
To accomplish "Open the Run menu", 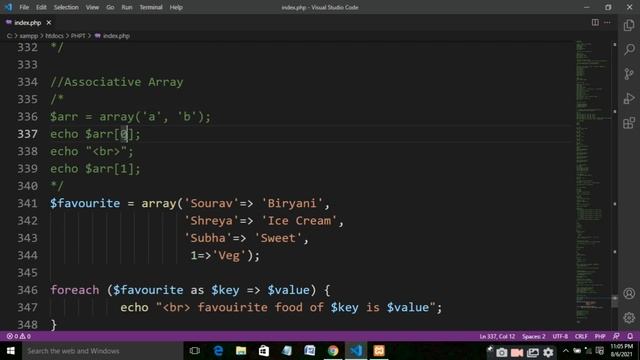I will (127, 7).
